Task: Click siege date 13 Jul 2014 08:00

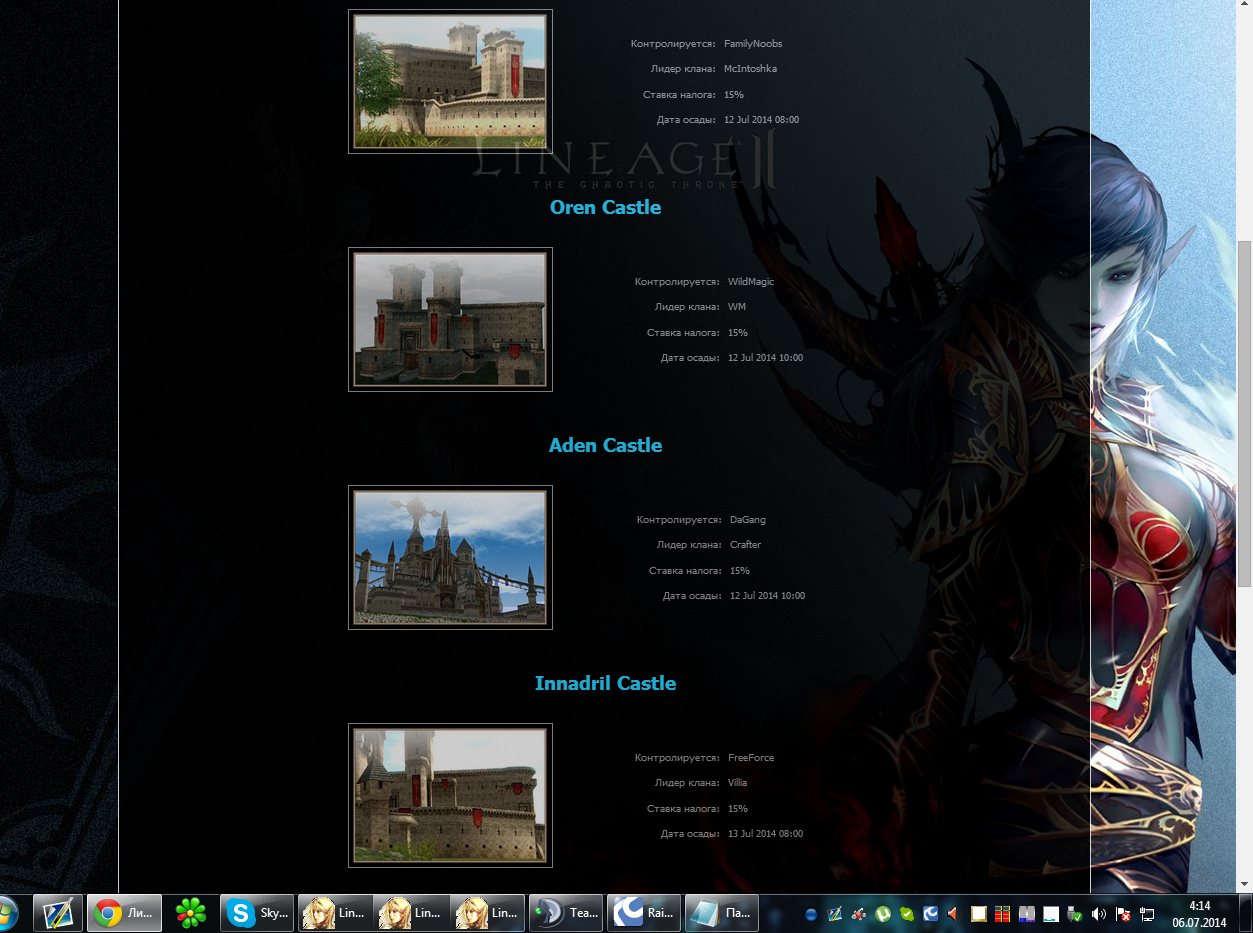Action: tap(765, 834)
